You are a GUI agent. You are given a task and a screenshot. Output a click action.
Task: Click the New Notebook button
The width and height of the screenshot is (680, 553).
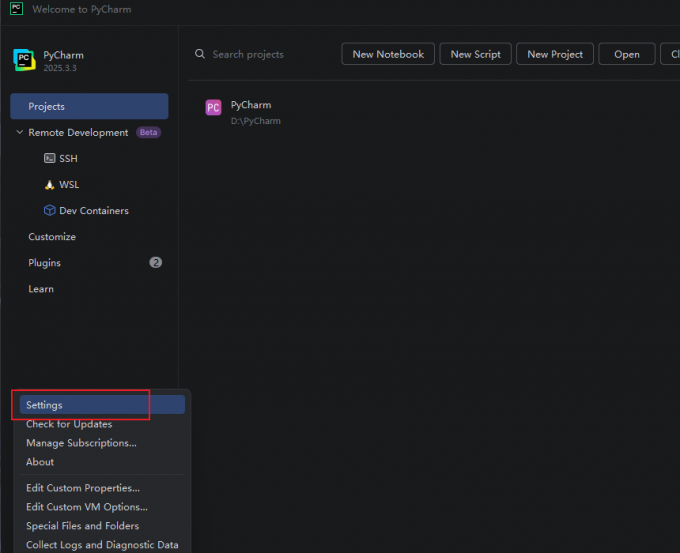(388, 54)
